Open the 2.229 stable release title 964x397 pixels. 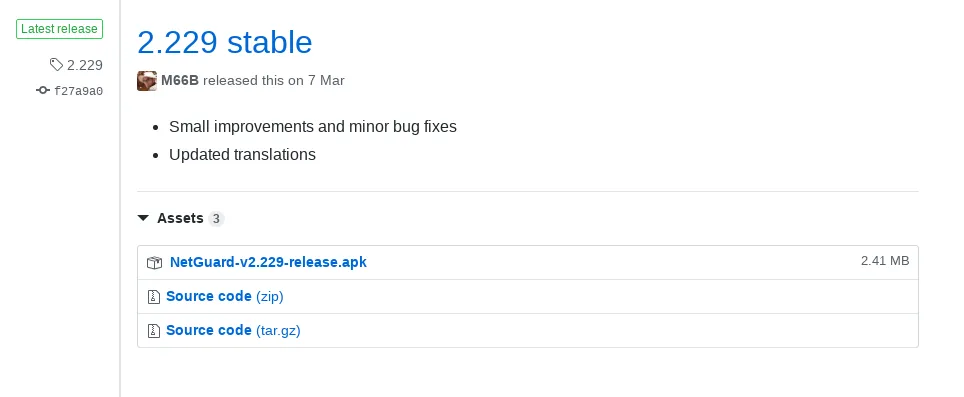point(225,42)
